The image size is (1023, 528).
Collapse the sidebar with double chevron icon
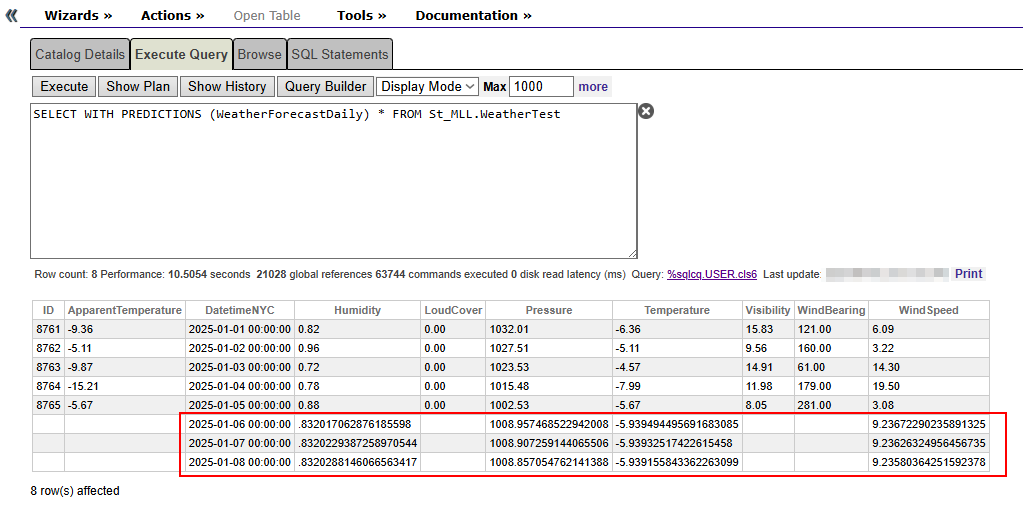(x=12, y=15)
